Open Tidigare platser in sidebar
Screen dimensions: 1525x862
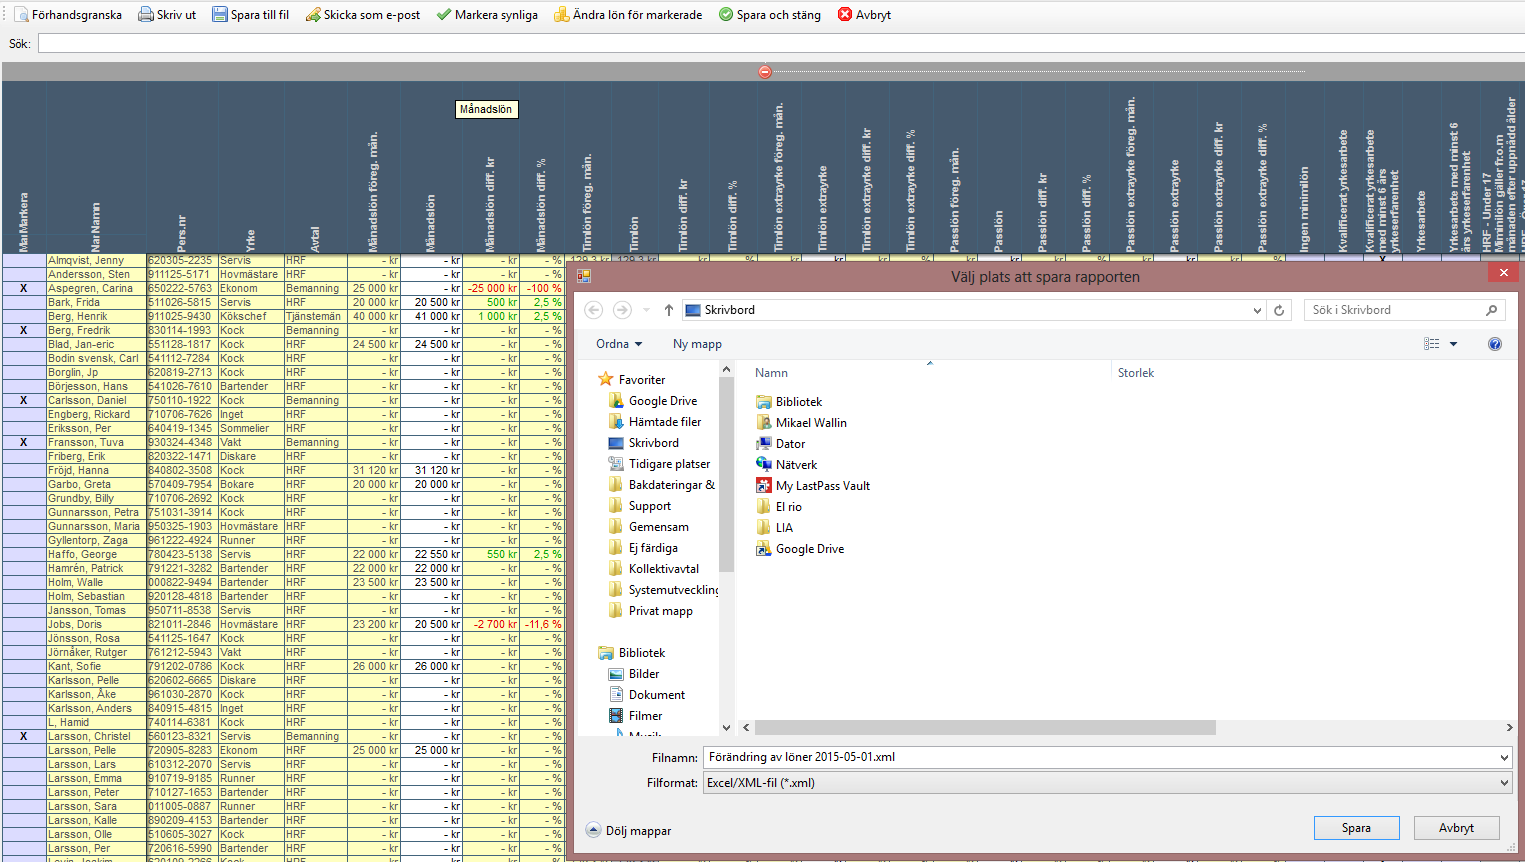point(660,464)
